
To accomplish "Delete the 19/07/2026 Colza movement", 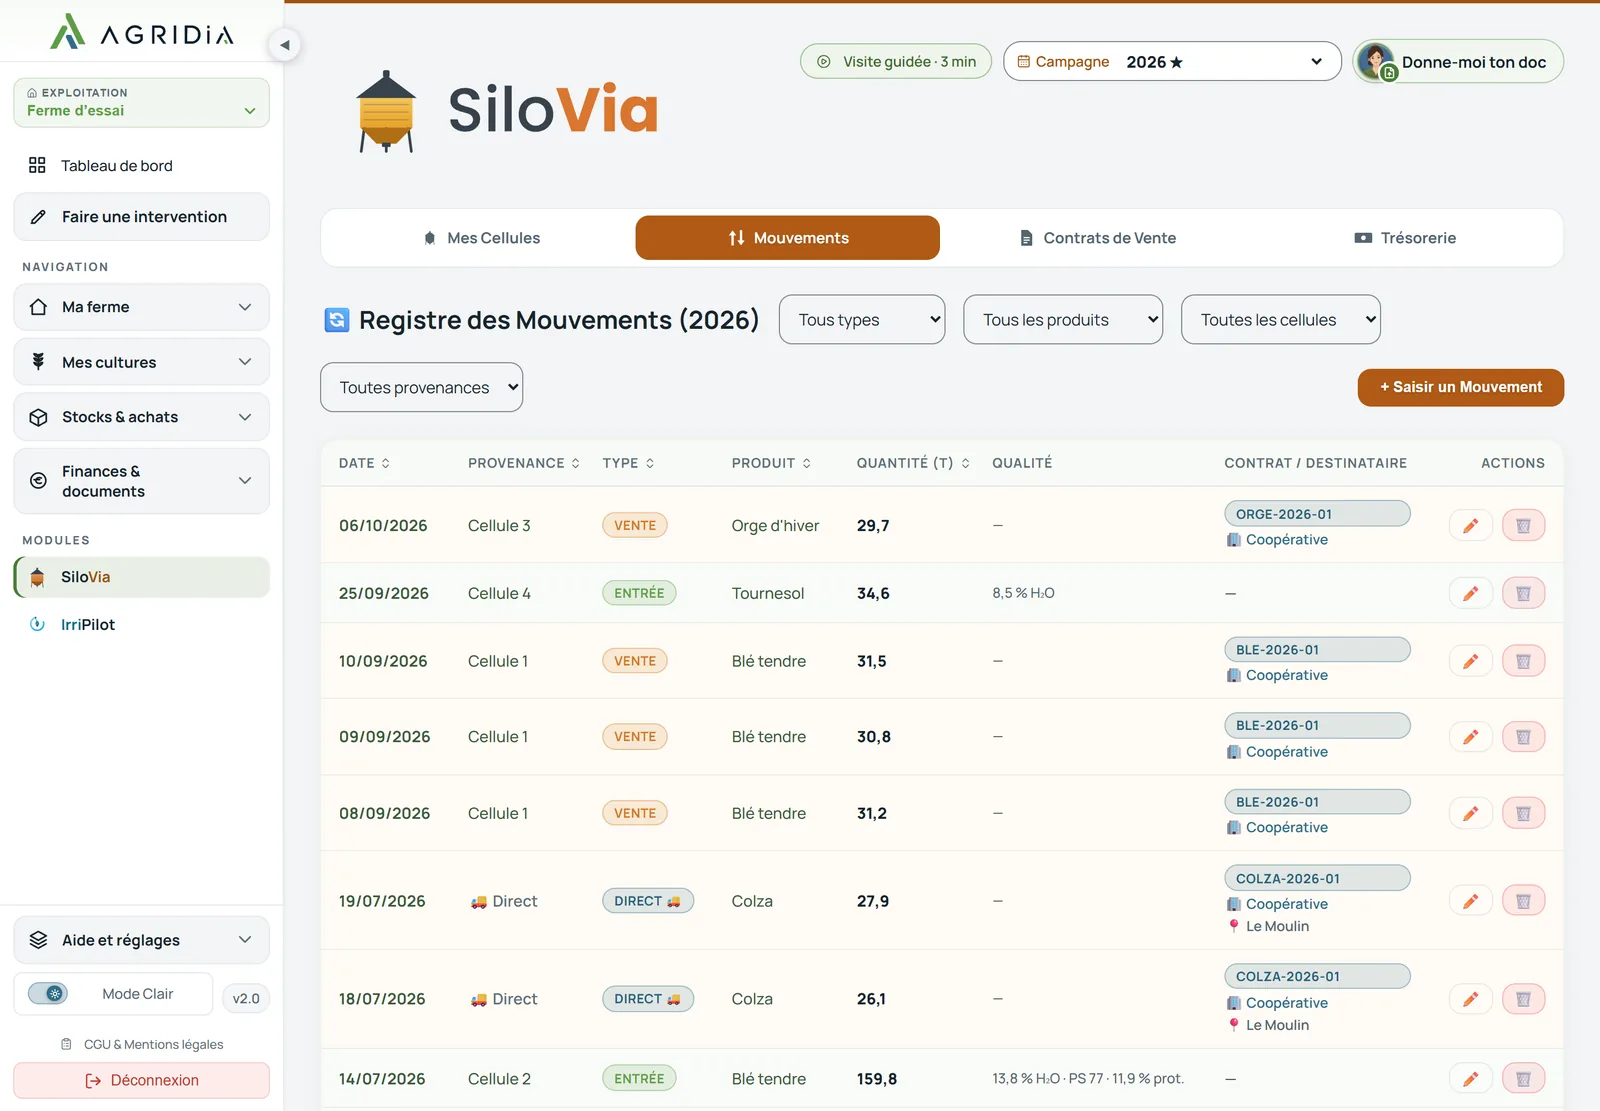I will click(1523, 901).
